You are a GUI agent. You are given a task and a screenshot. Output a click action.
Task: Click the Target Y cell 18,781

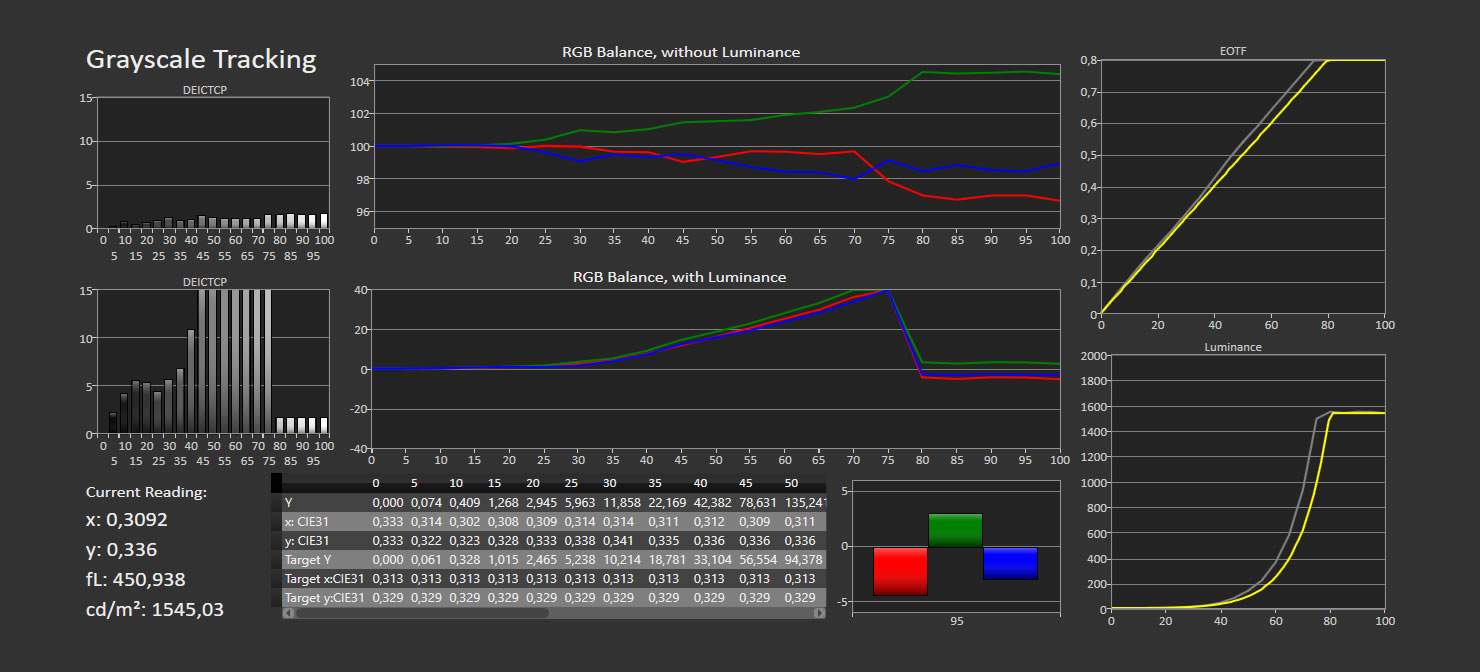click(x=667, y=559)
